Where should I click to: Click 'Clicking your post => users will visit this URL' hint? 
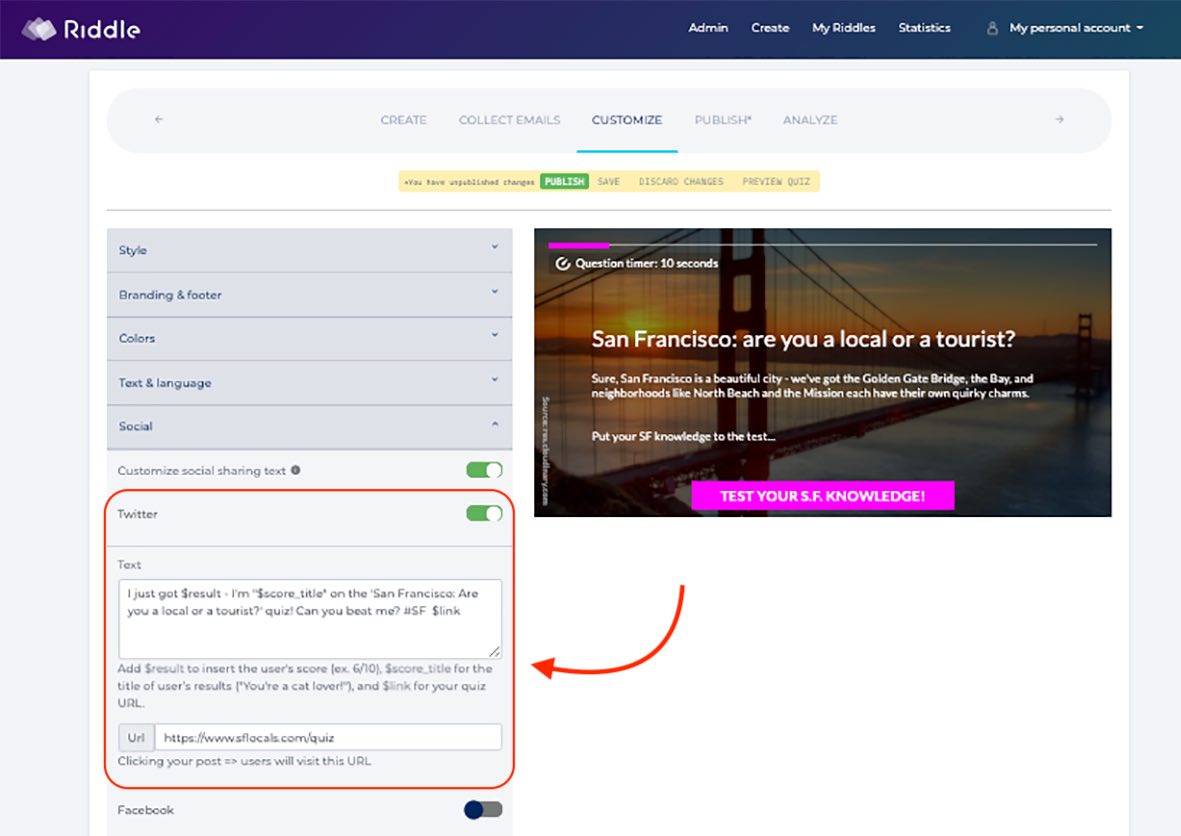coord(244,761)
